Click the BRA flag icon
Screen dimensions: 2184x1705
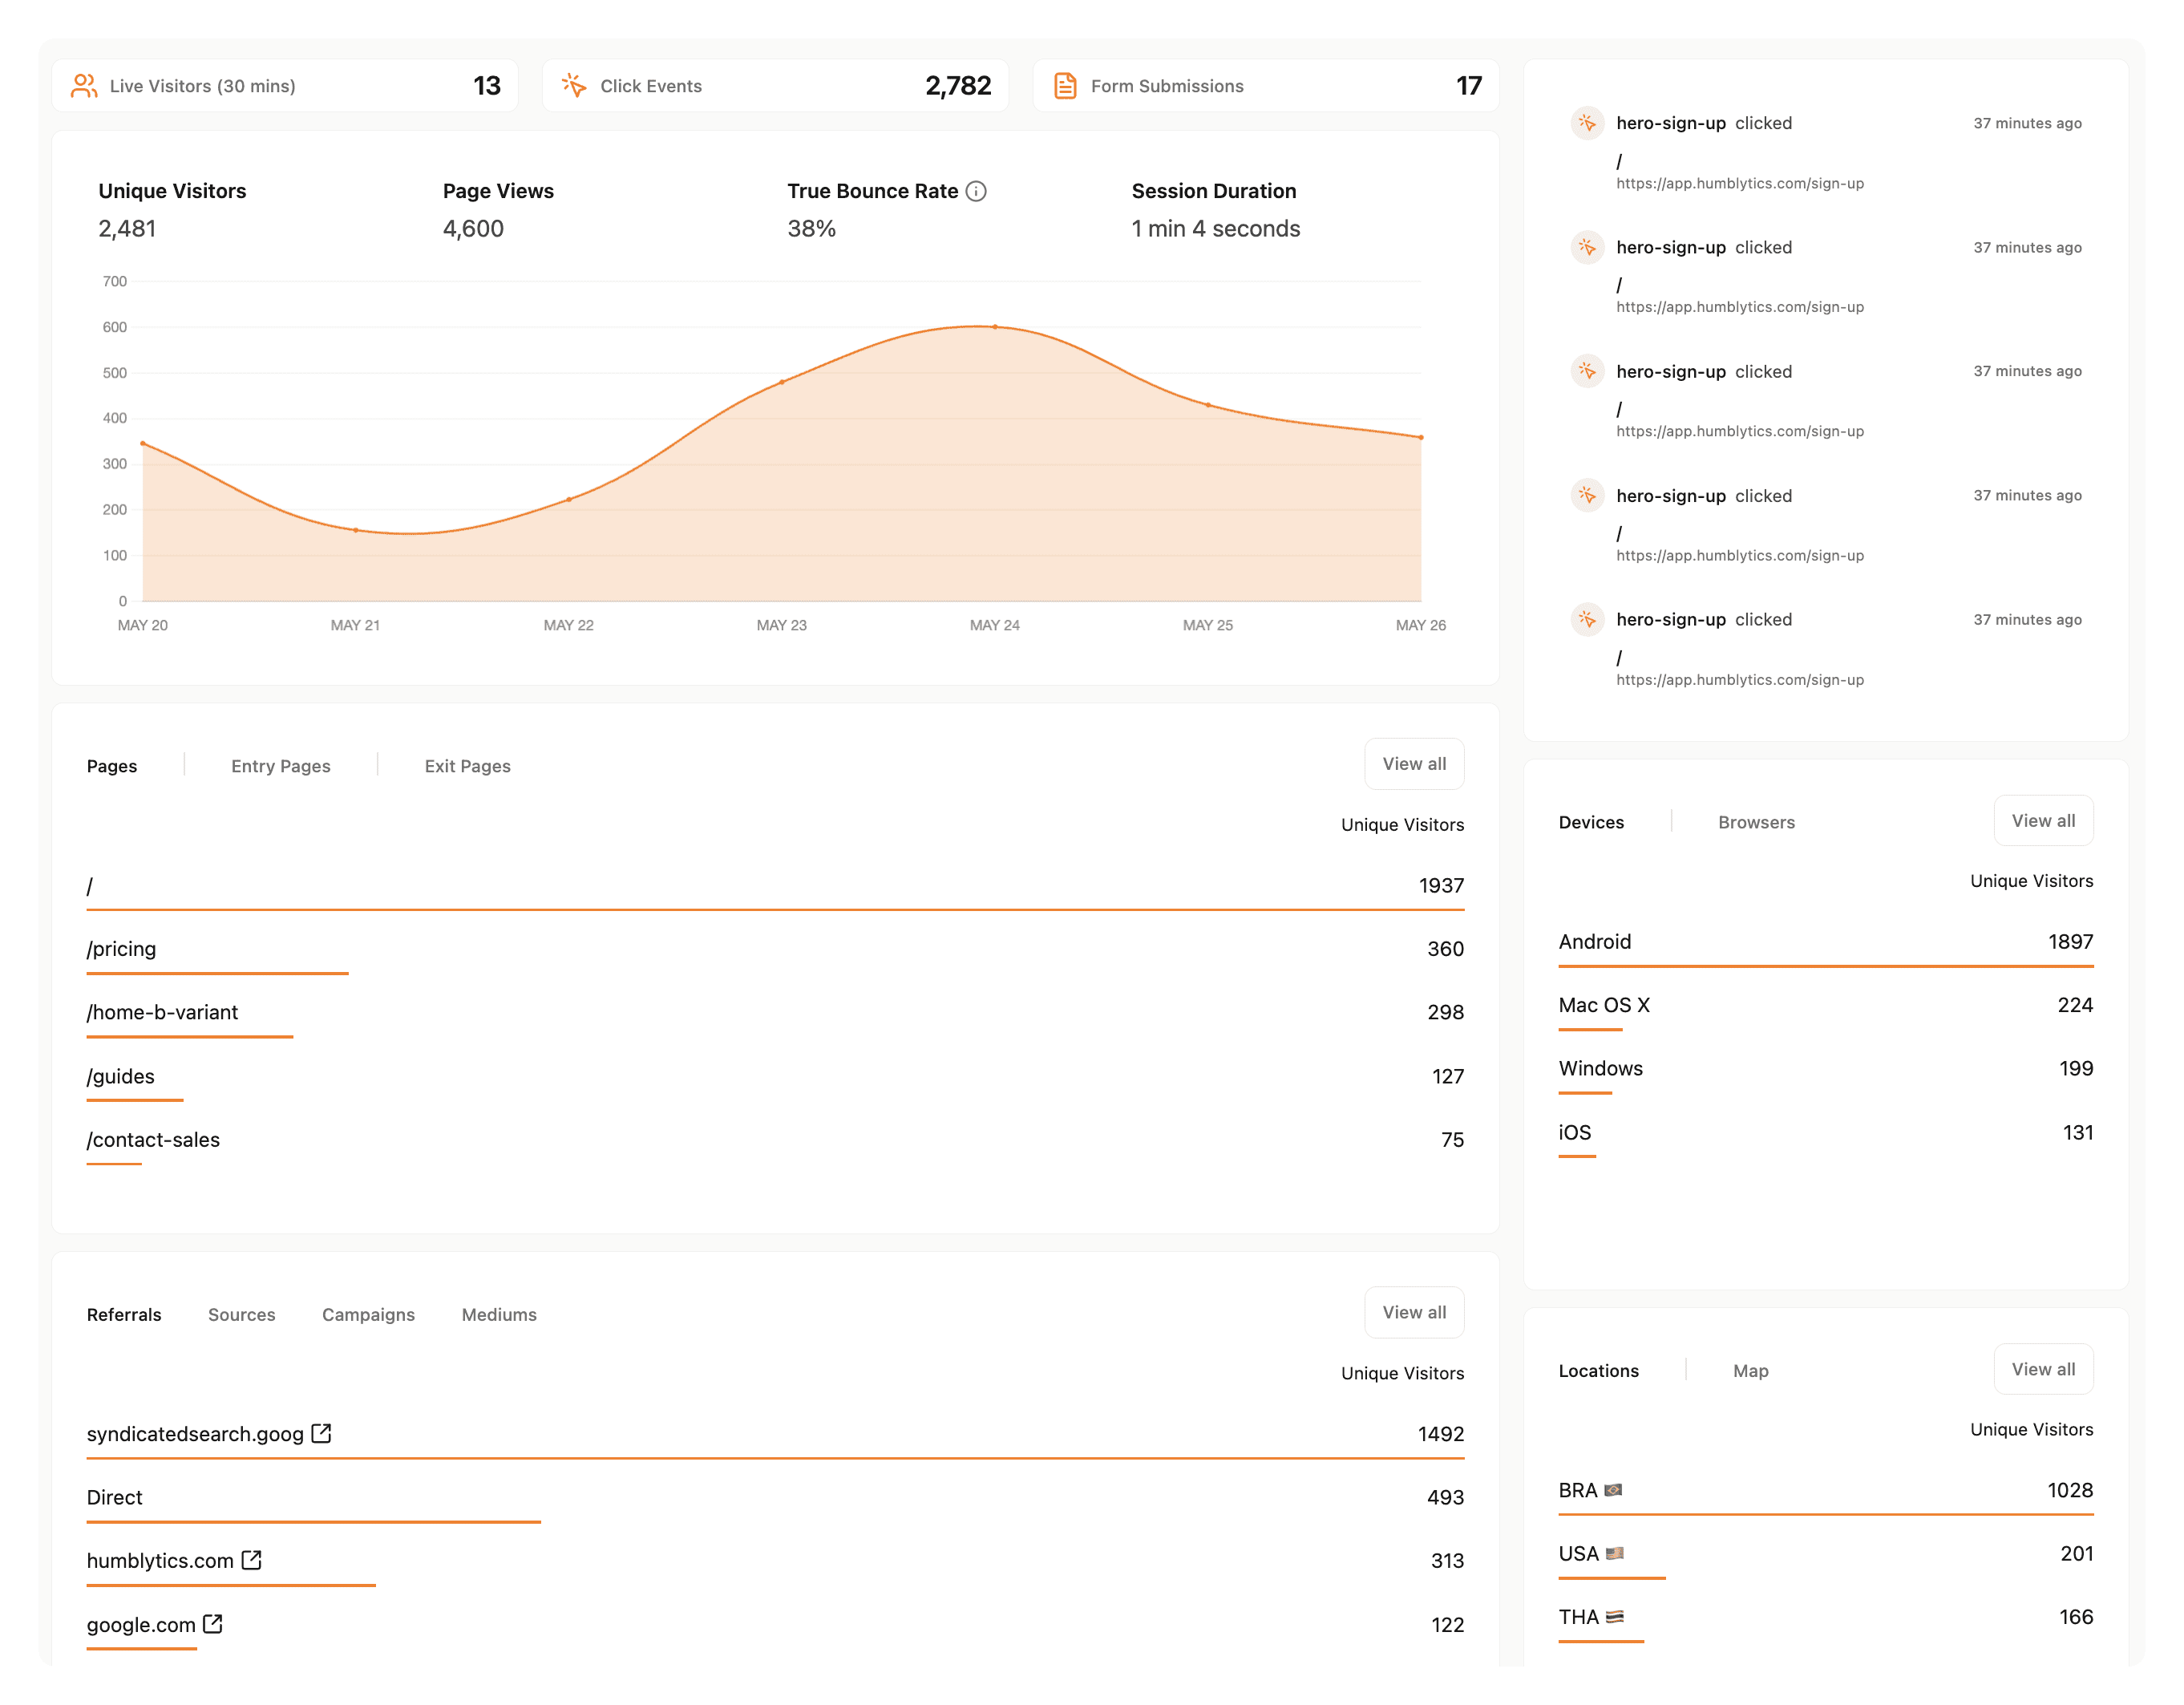point(1613,1490)
